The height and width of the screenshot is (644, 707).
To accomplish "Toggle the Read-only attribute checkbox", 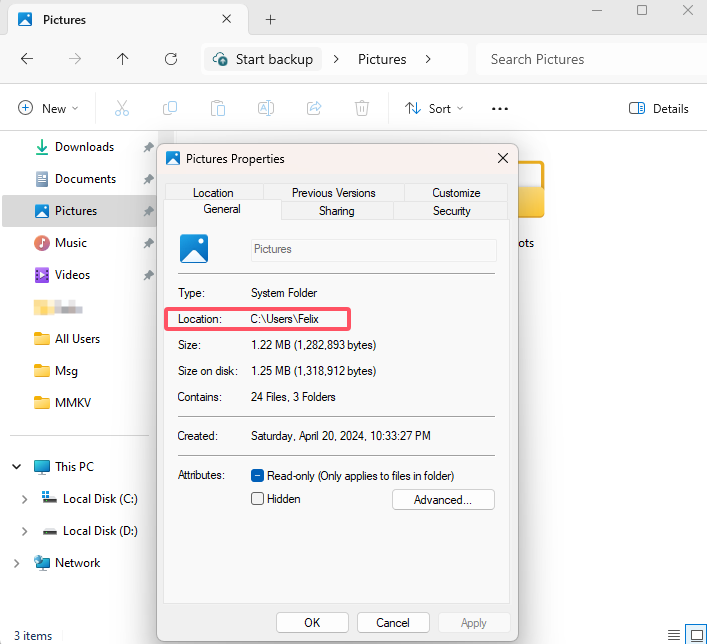I will [x=258, y=476].
